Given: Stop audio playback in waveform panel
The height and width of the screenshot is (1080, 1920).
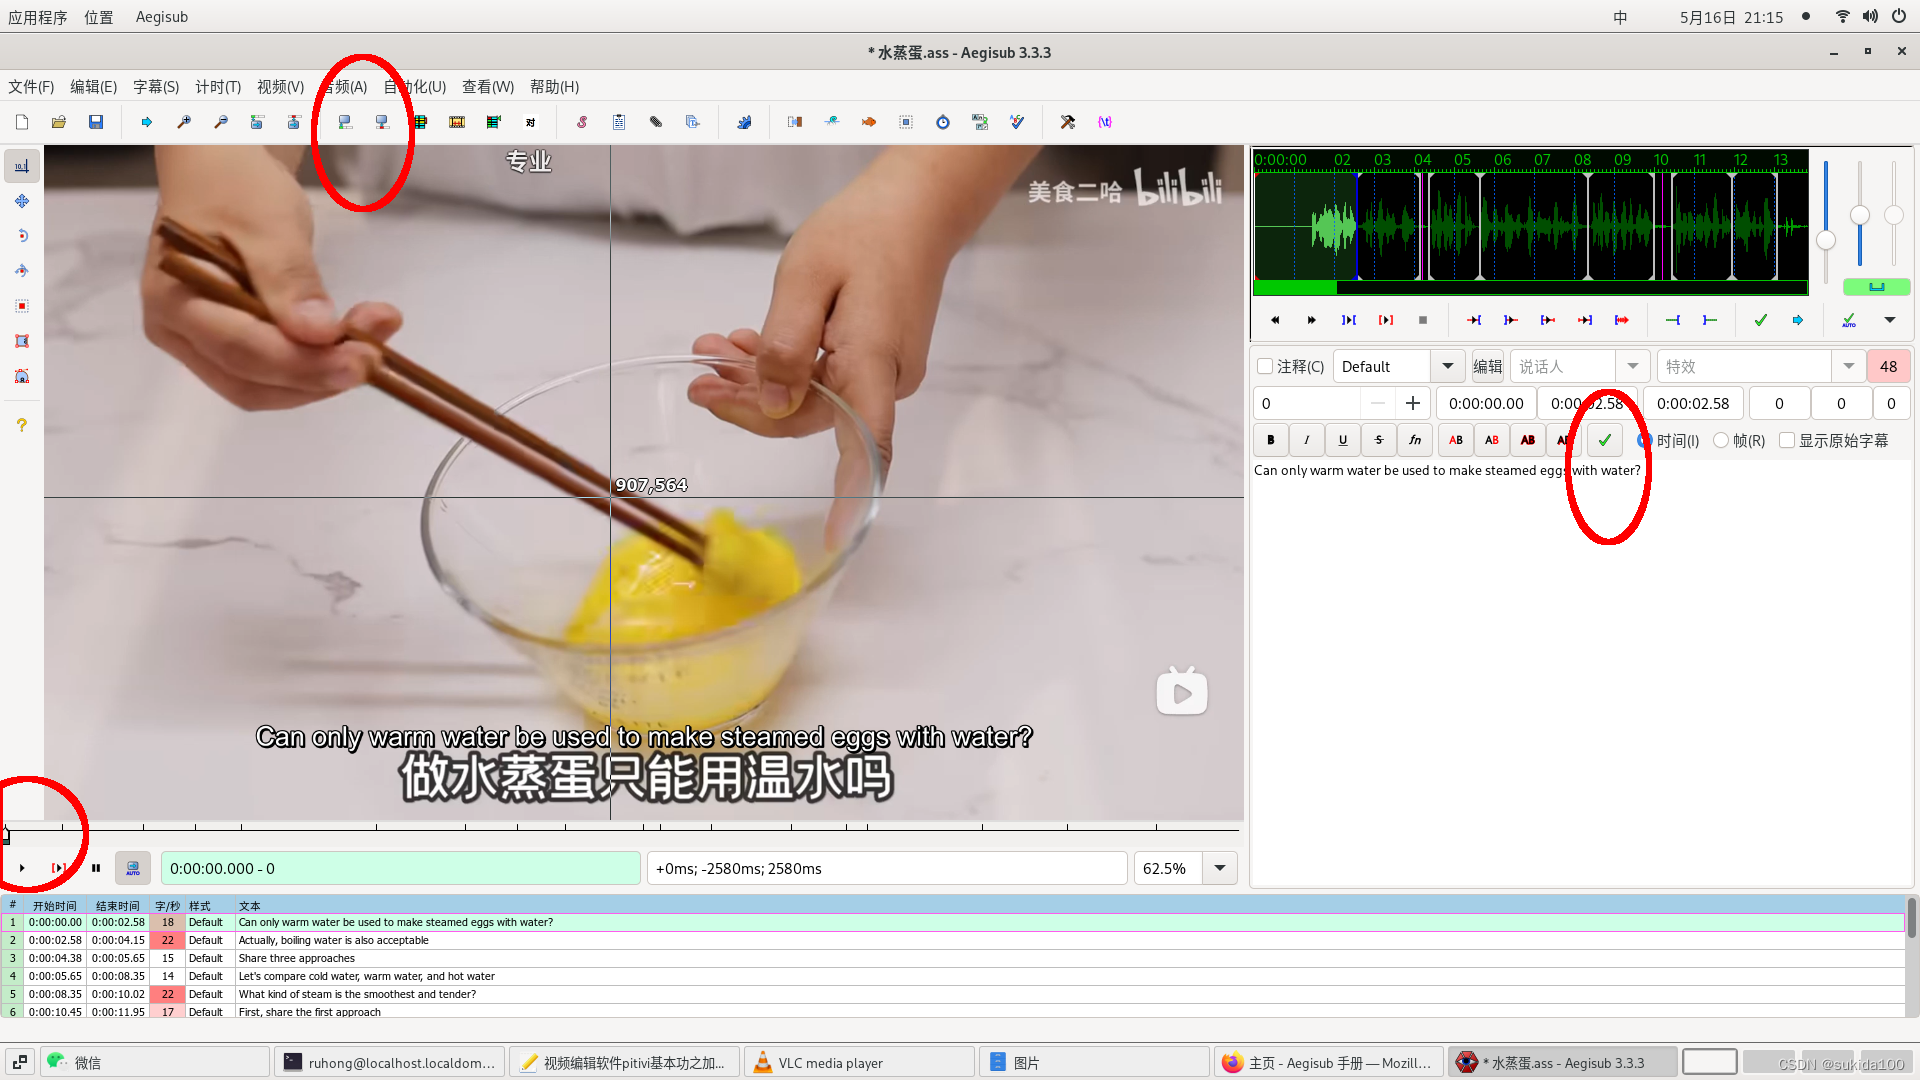Looking at the screenshot, I should click(x=1423, y=320).
